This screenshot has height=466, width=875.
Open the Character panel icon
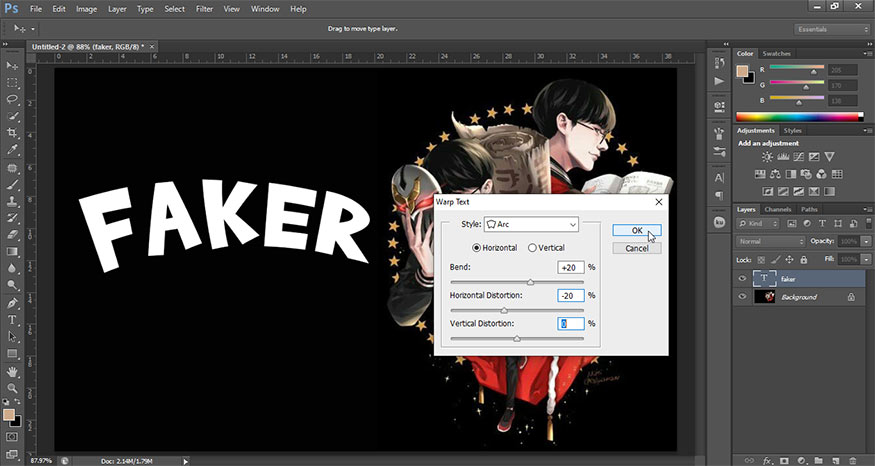(x=719, y=177)
